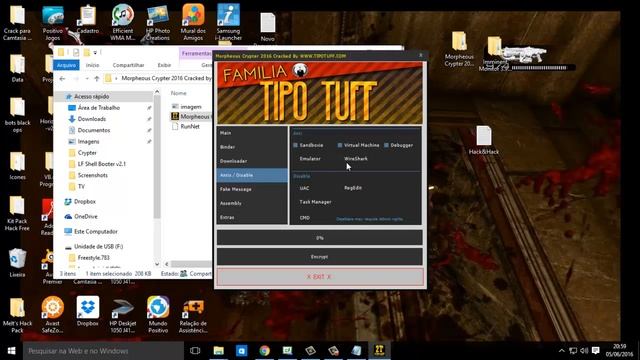This screenshot has height=360, width=640.
Task: Select Samsung i-Launcher desktop icon
Action: (228, 22)
